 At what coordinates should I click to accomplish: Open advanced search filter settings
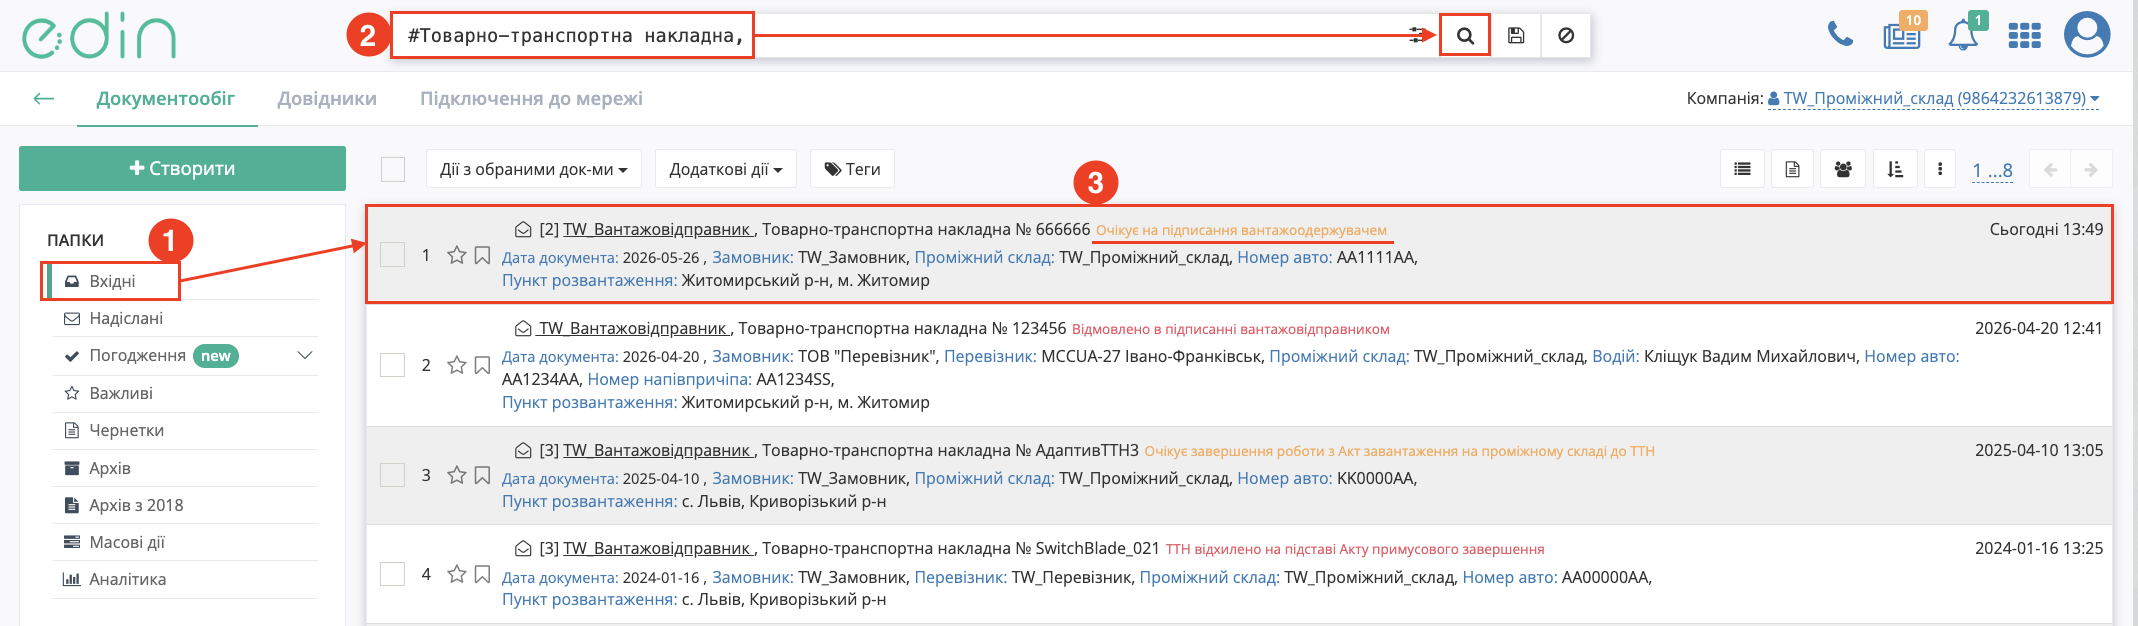(x=1417, y=35)
